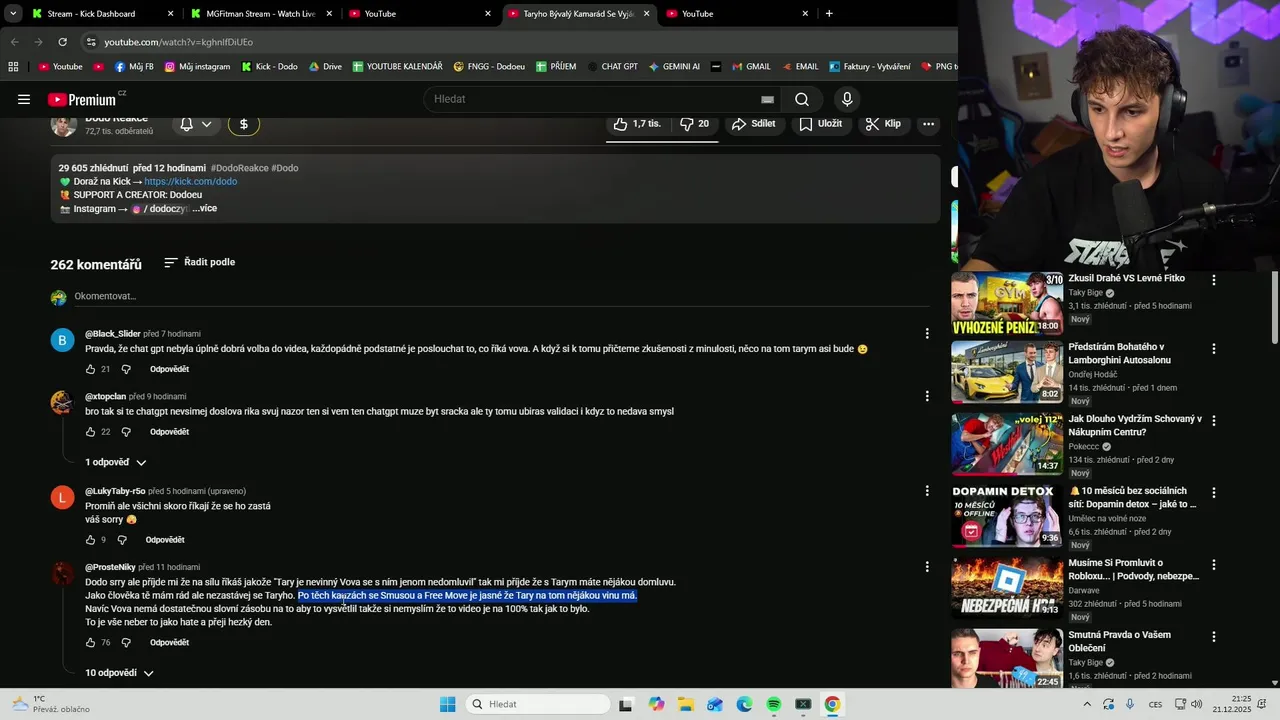Like Black_Slider's comment
This screenshot has width=1280, height=720.
pyautogui.click(x=90, y=369)
